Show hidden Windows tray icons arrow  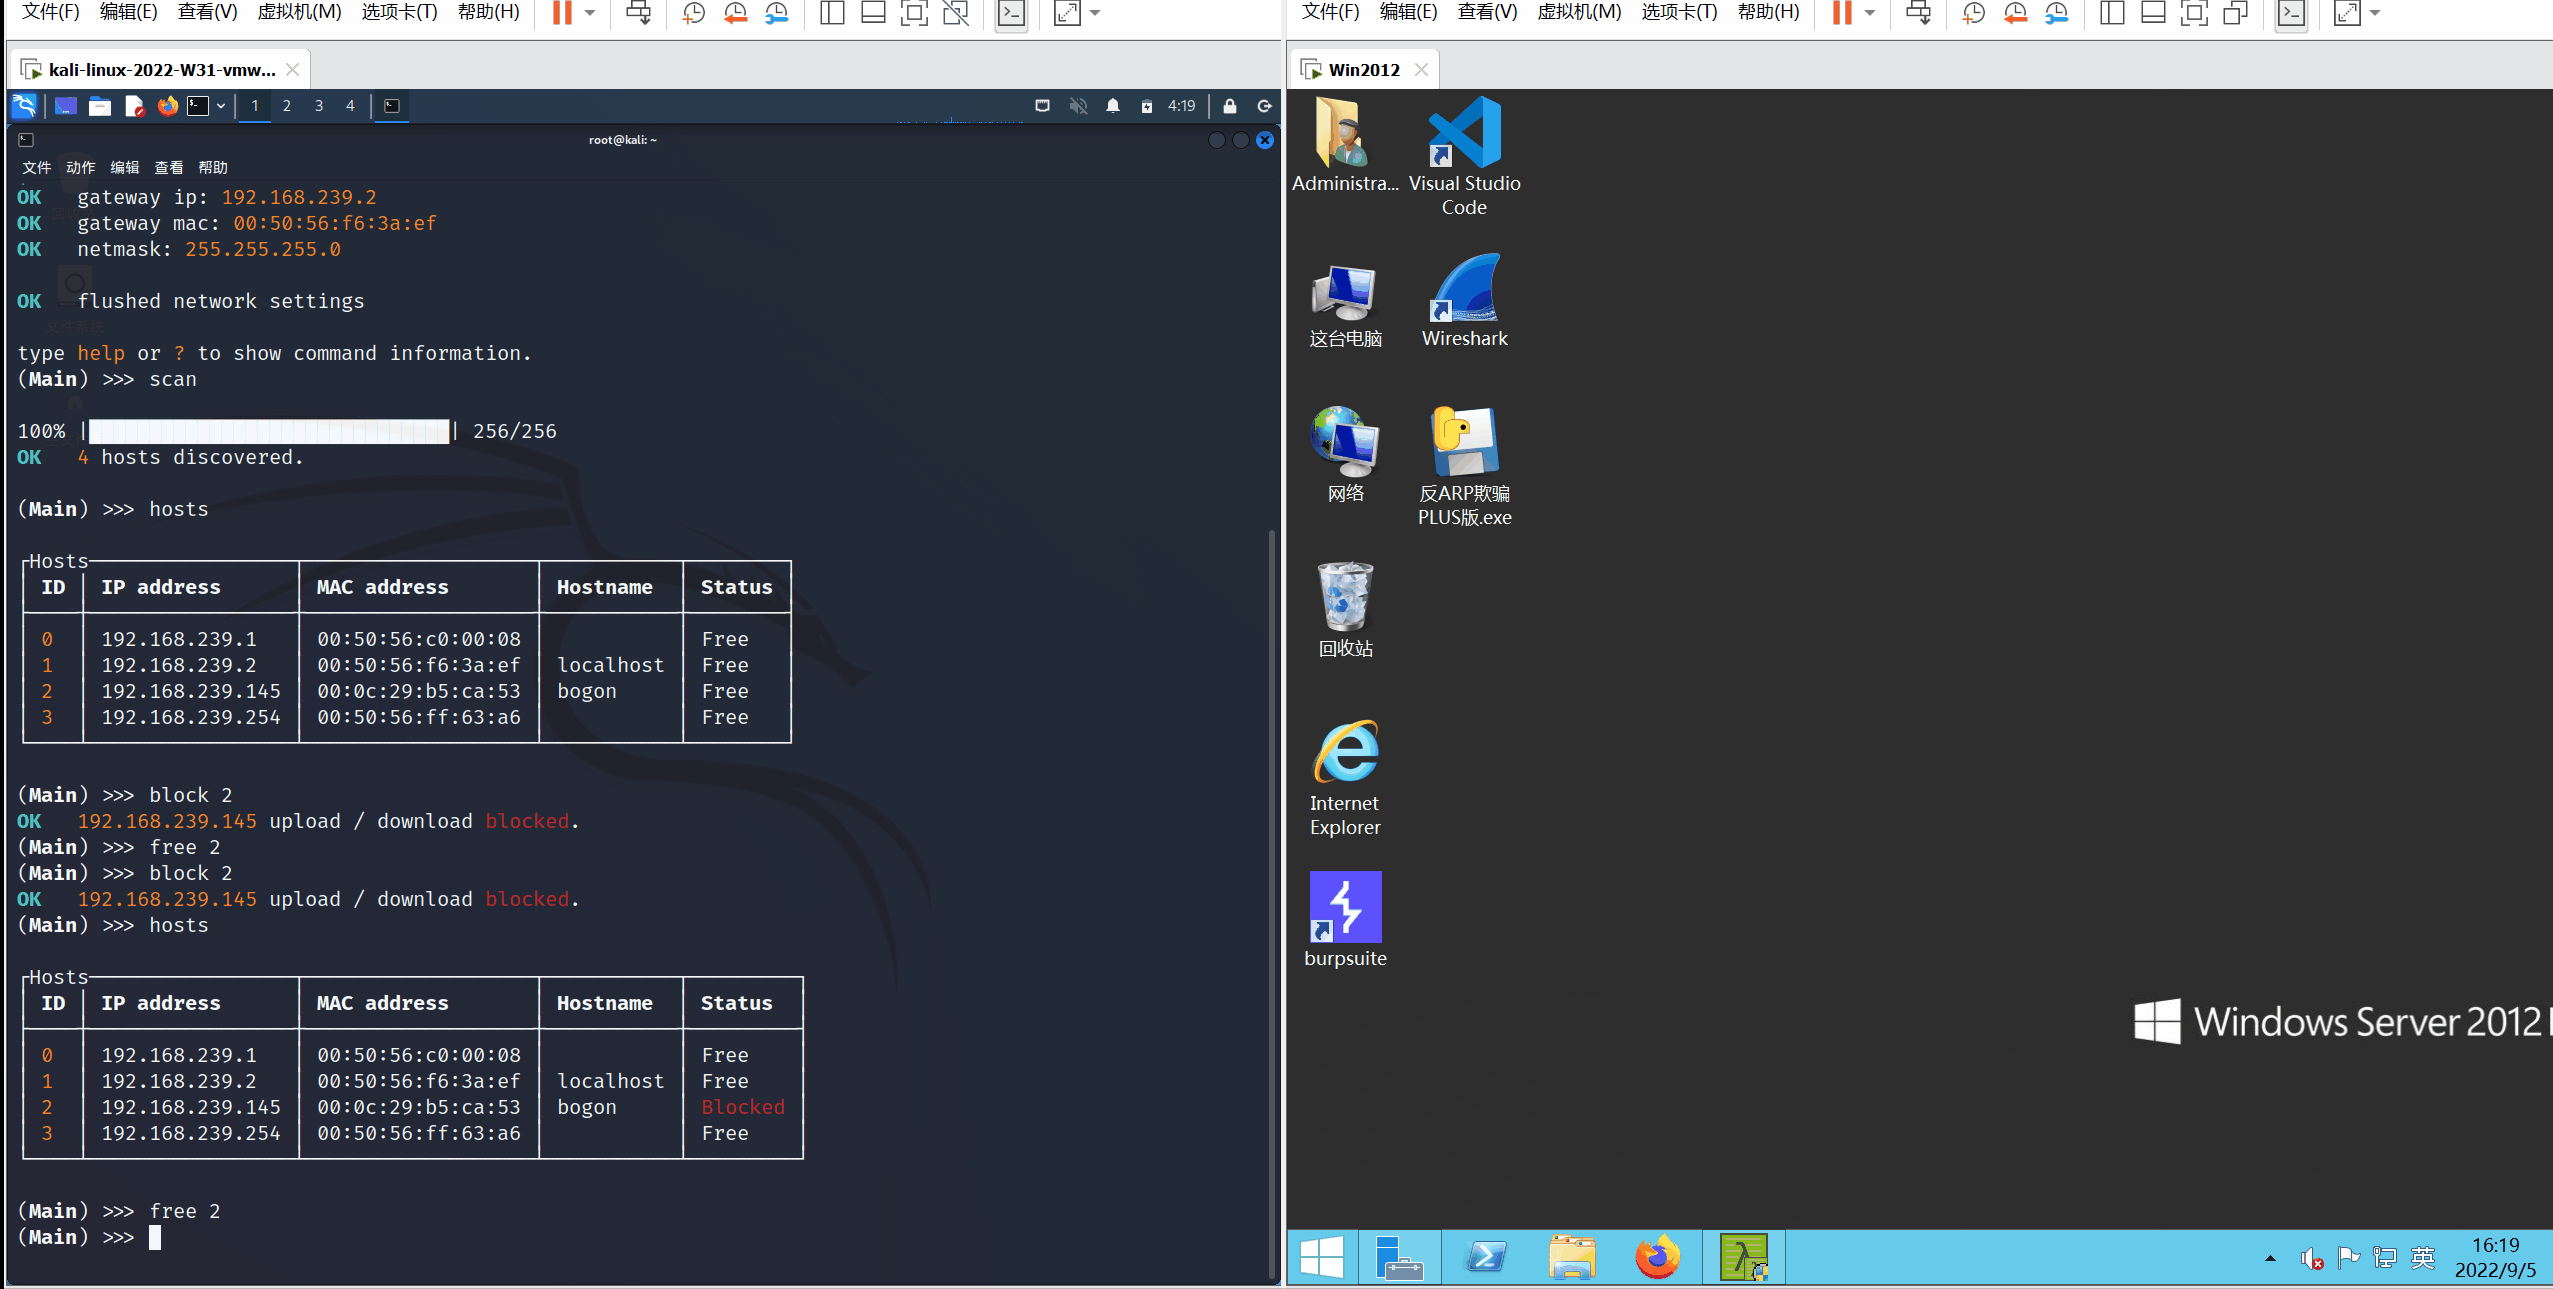click(2270, 1258)
